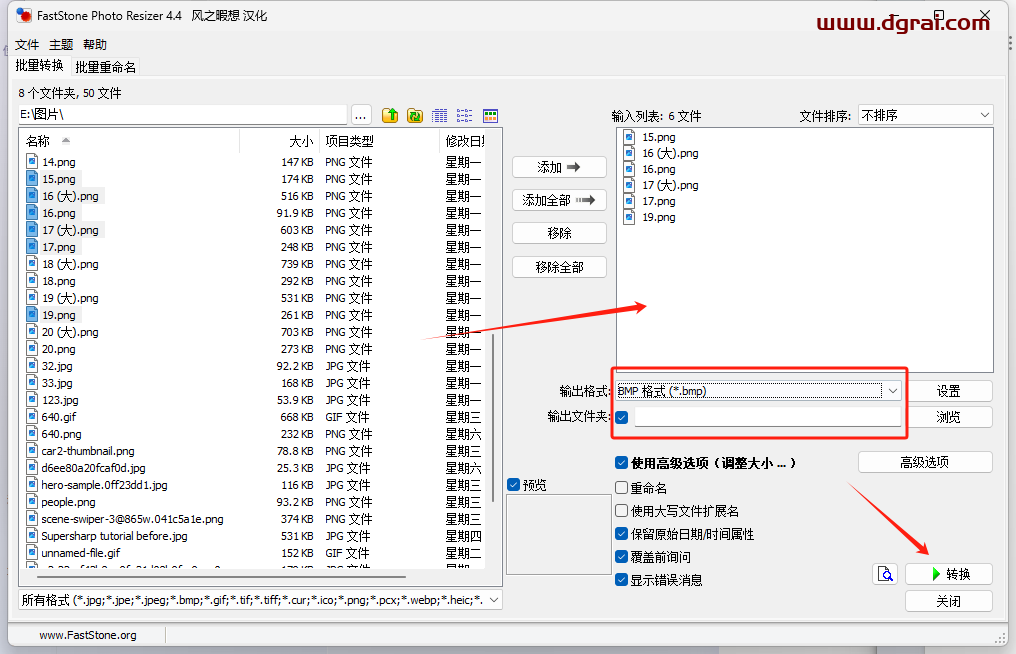Click the 关闭 button
Screen dimensions: 1016x654
[949, 601]
